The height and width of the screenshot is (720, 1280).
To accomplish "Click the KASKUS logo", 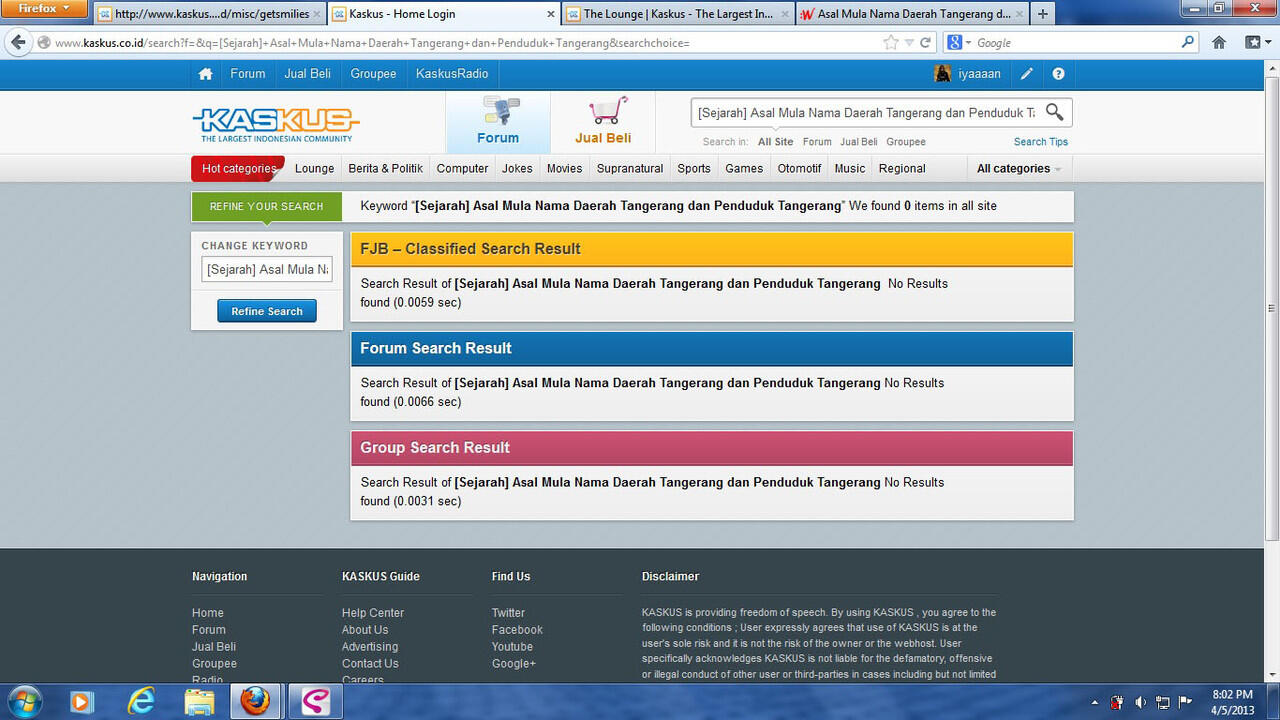I will click(x=276, y=125).
